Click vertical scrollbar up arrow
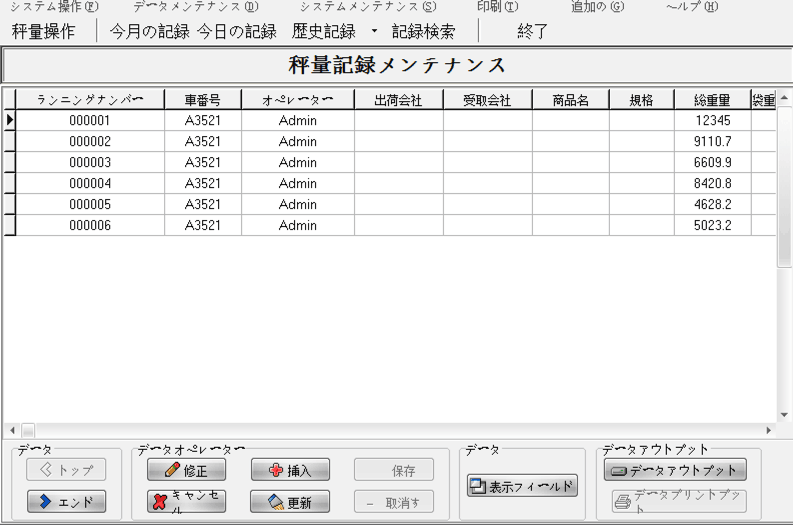This screenshot has height=525, width=793. 784,97
